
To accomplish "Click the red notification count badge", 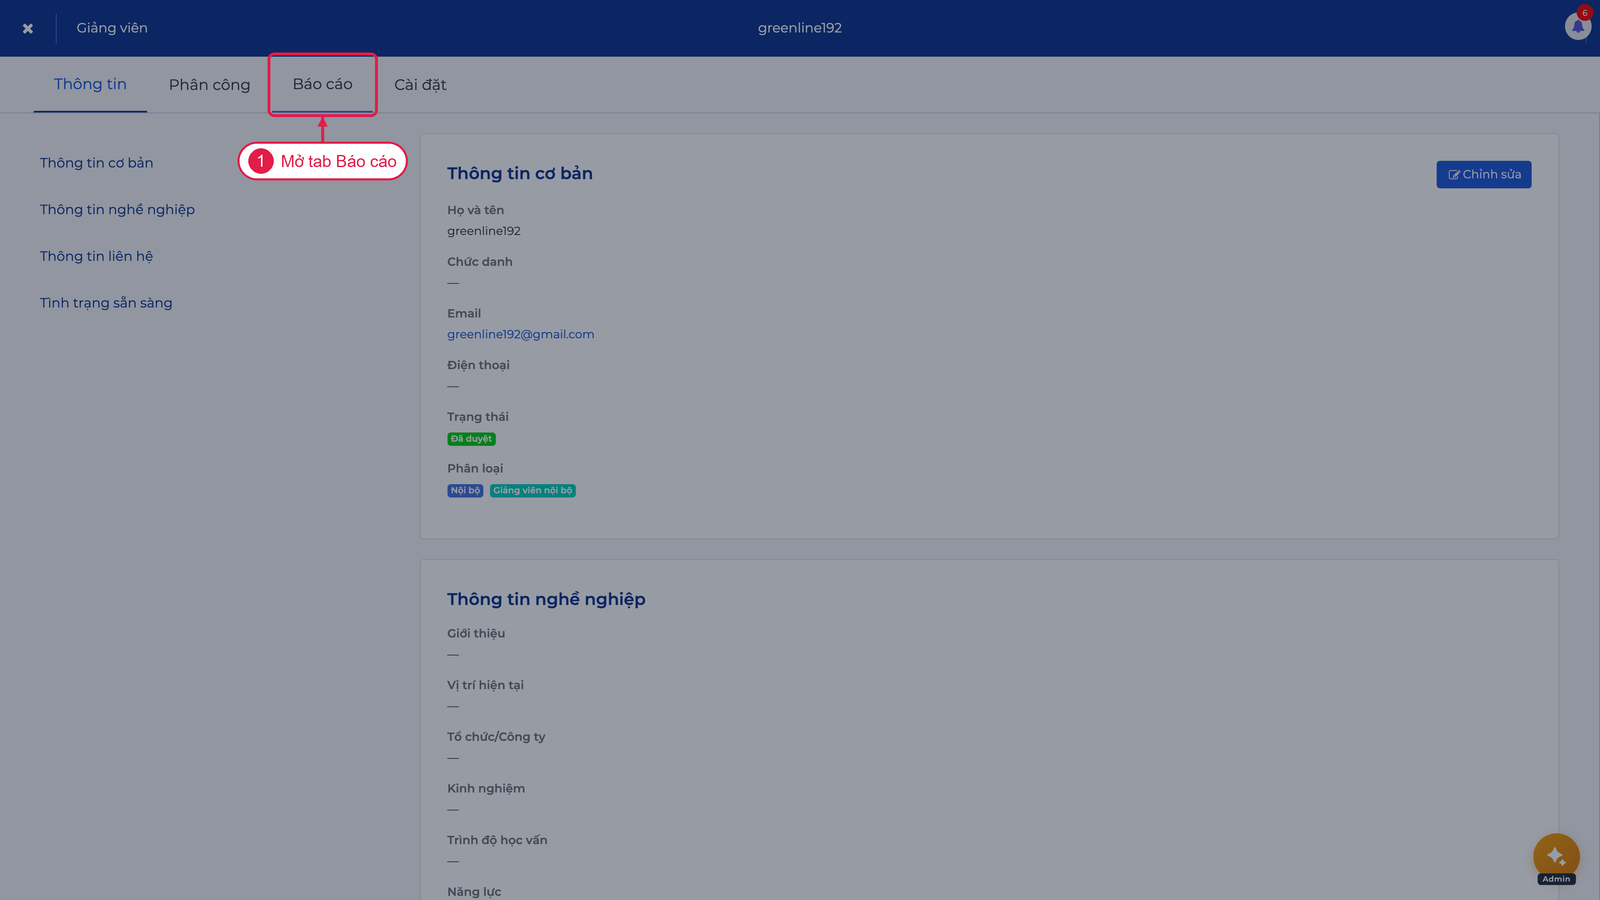I will coord(1584,13).
